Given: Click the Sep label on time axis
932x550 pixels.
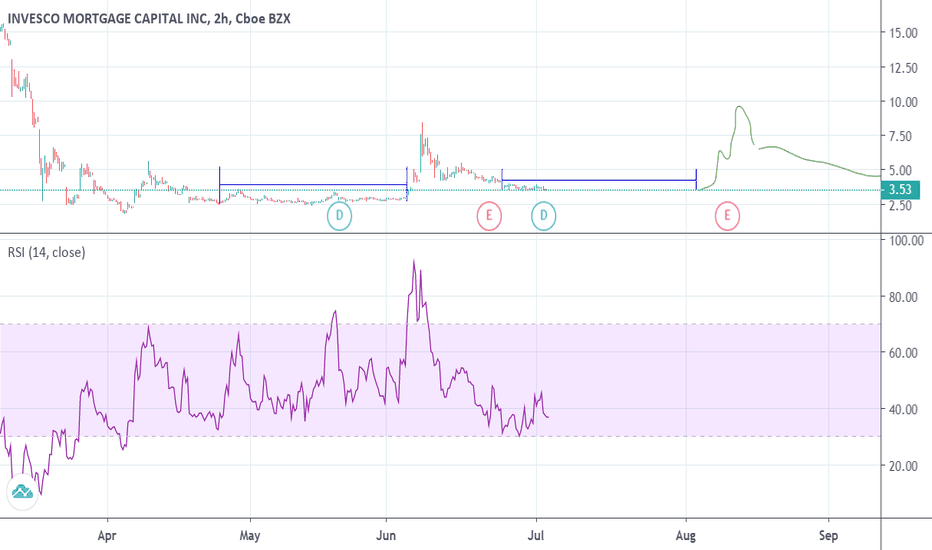Looking at the screenshot, I should click(828, 536).
